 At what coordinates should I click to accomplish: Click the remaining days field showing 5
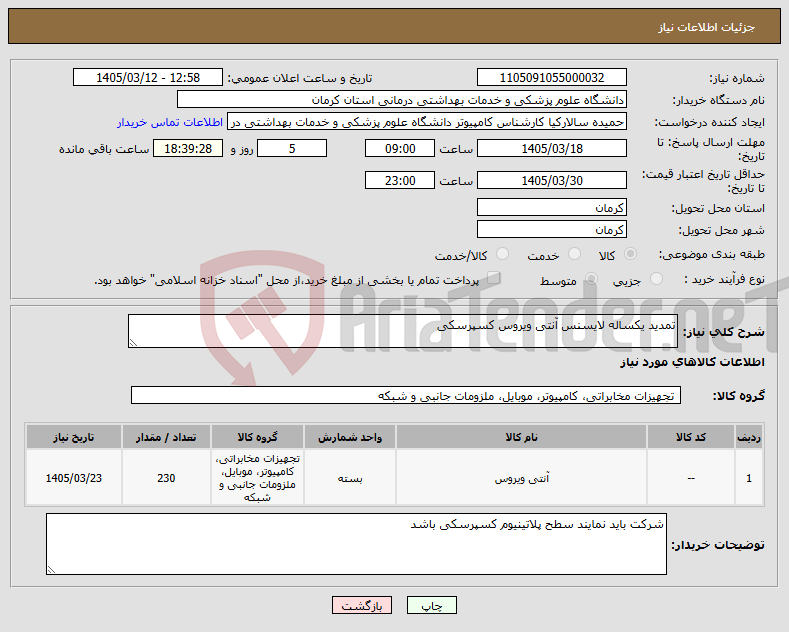292,148
